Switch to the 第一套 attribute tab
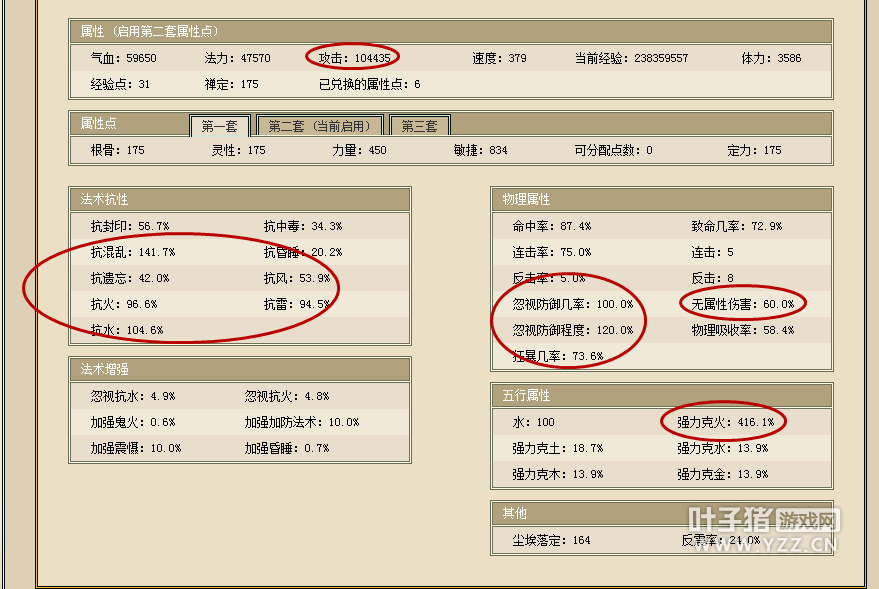The image size is (879, 589). coord(219,126)
